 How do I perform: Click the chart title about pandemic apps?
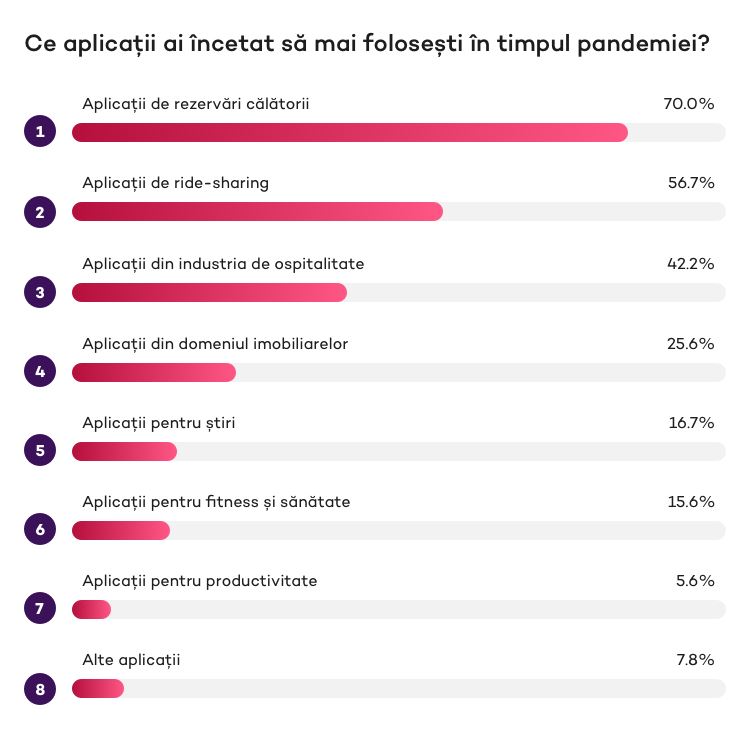[367, 44]
